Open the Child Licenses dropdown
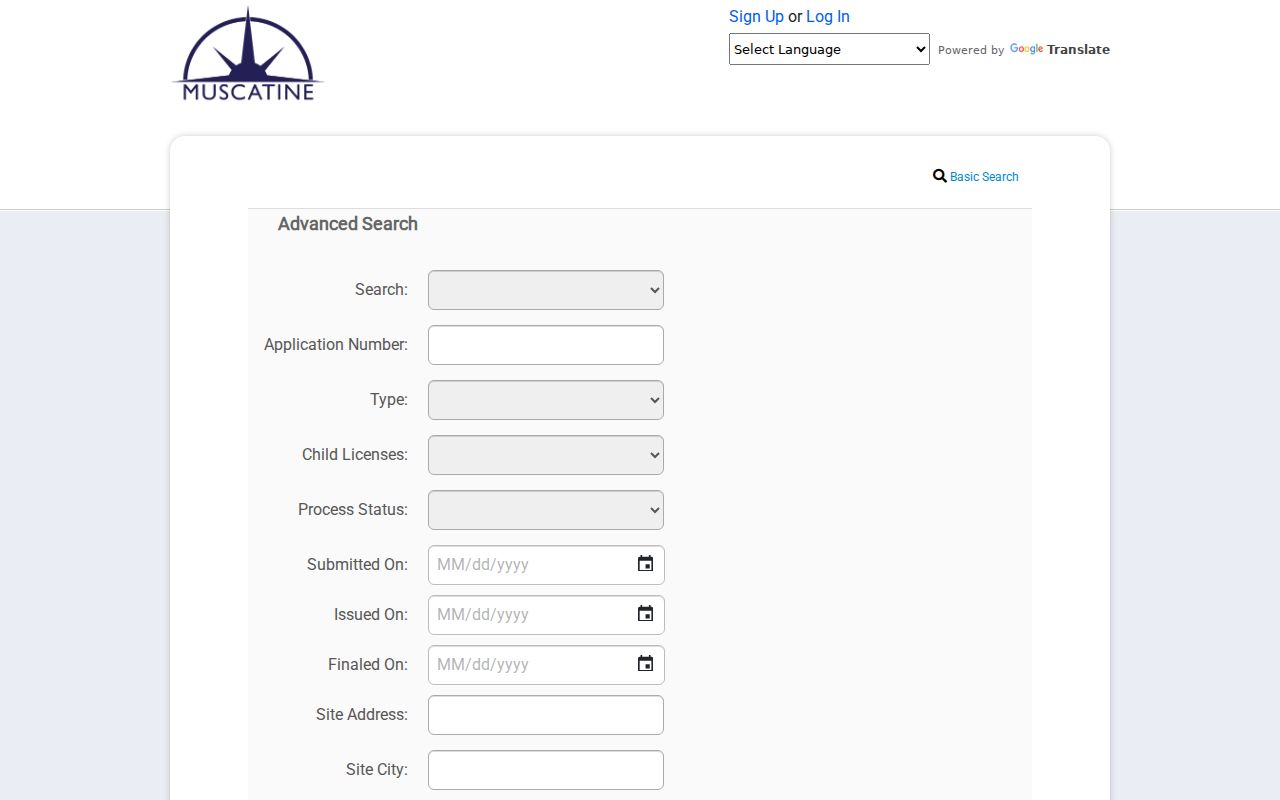 [x=546, y=455]
